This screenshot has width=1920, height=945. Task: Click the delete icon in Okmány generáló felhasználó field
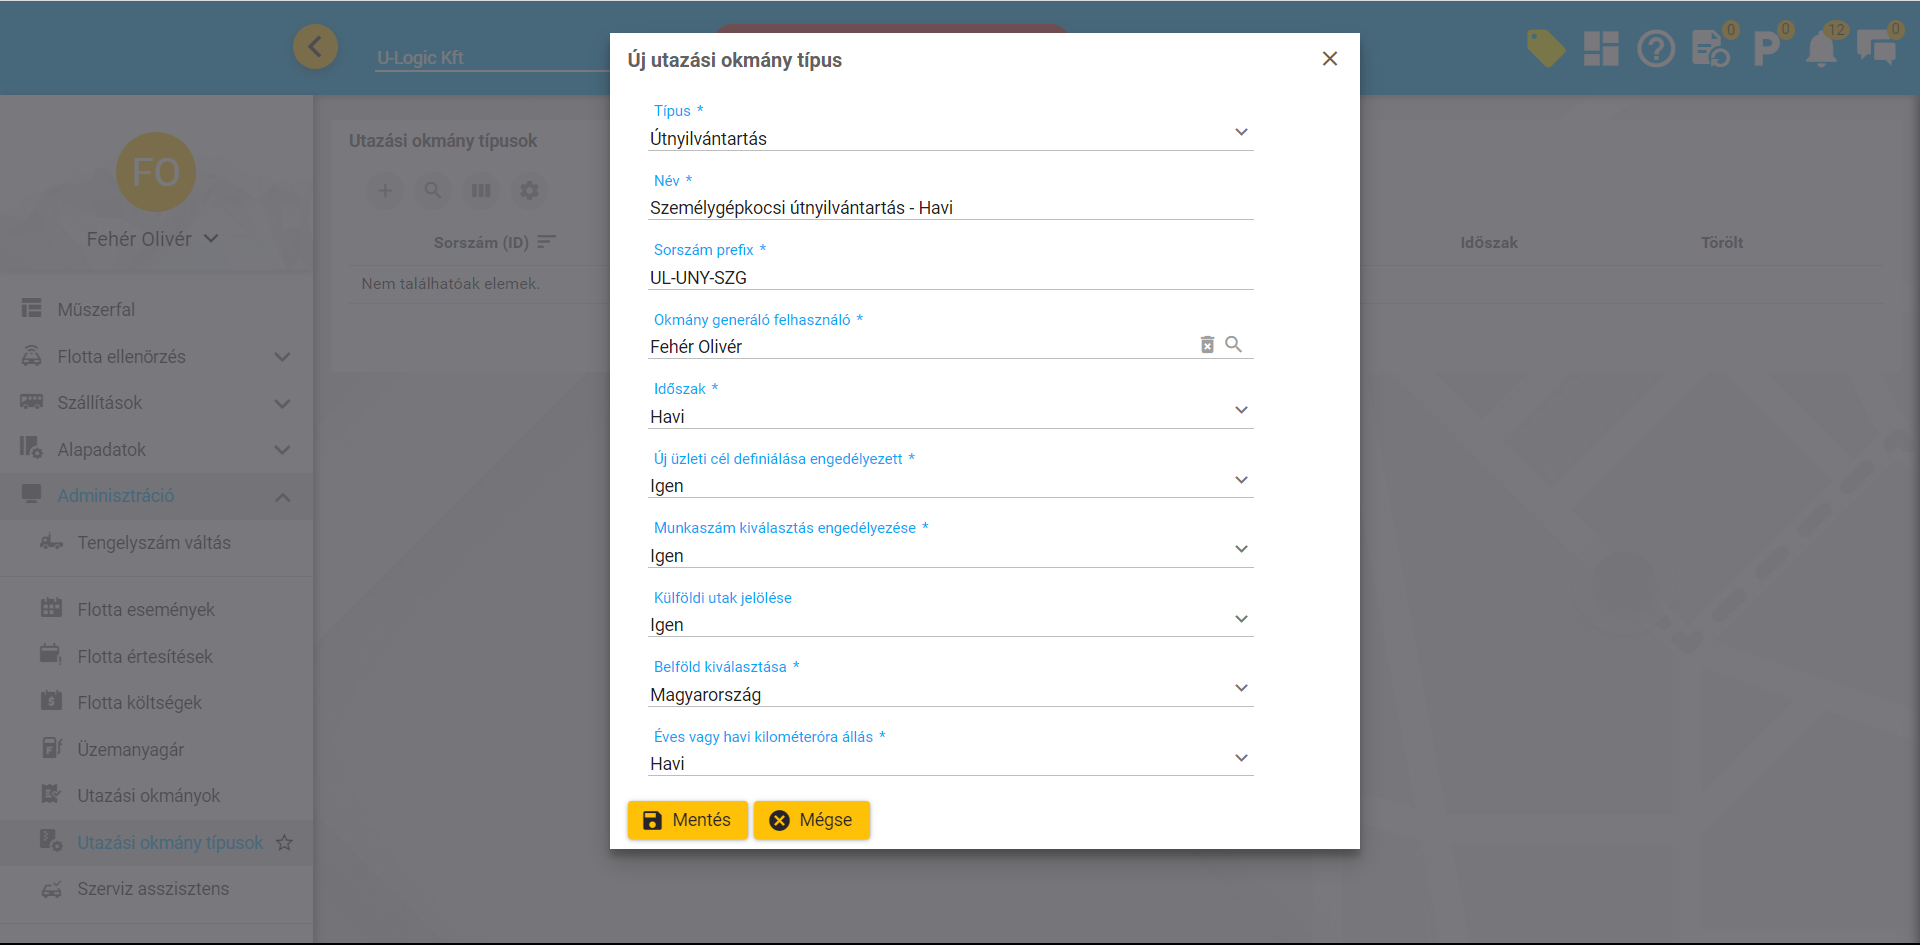coord(1207,345)
